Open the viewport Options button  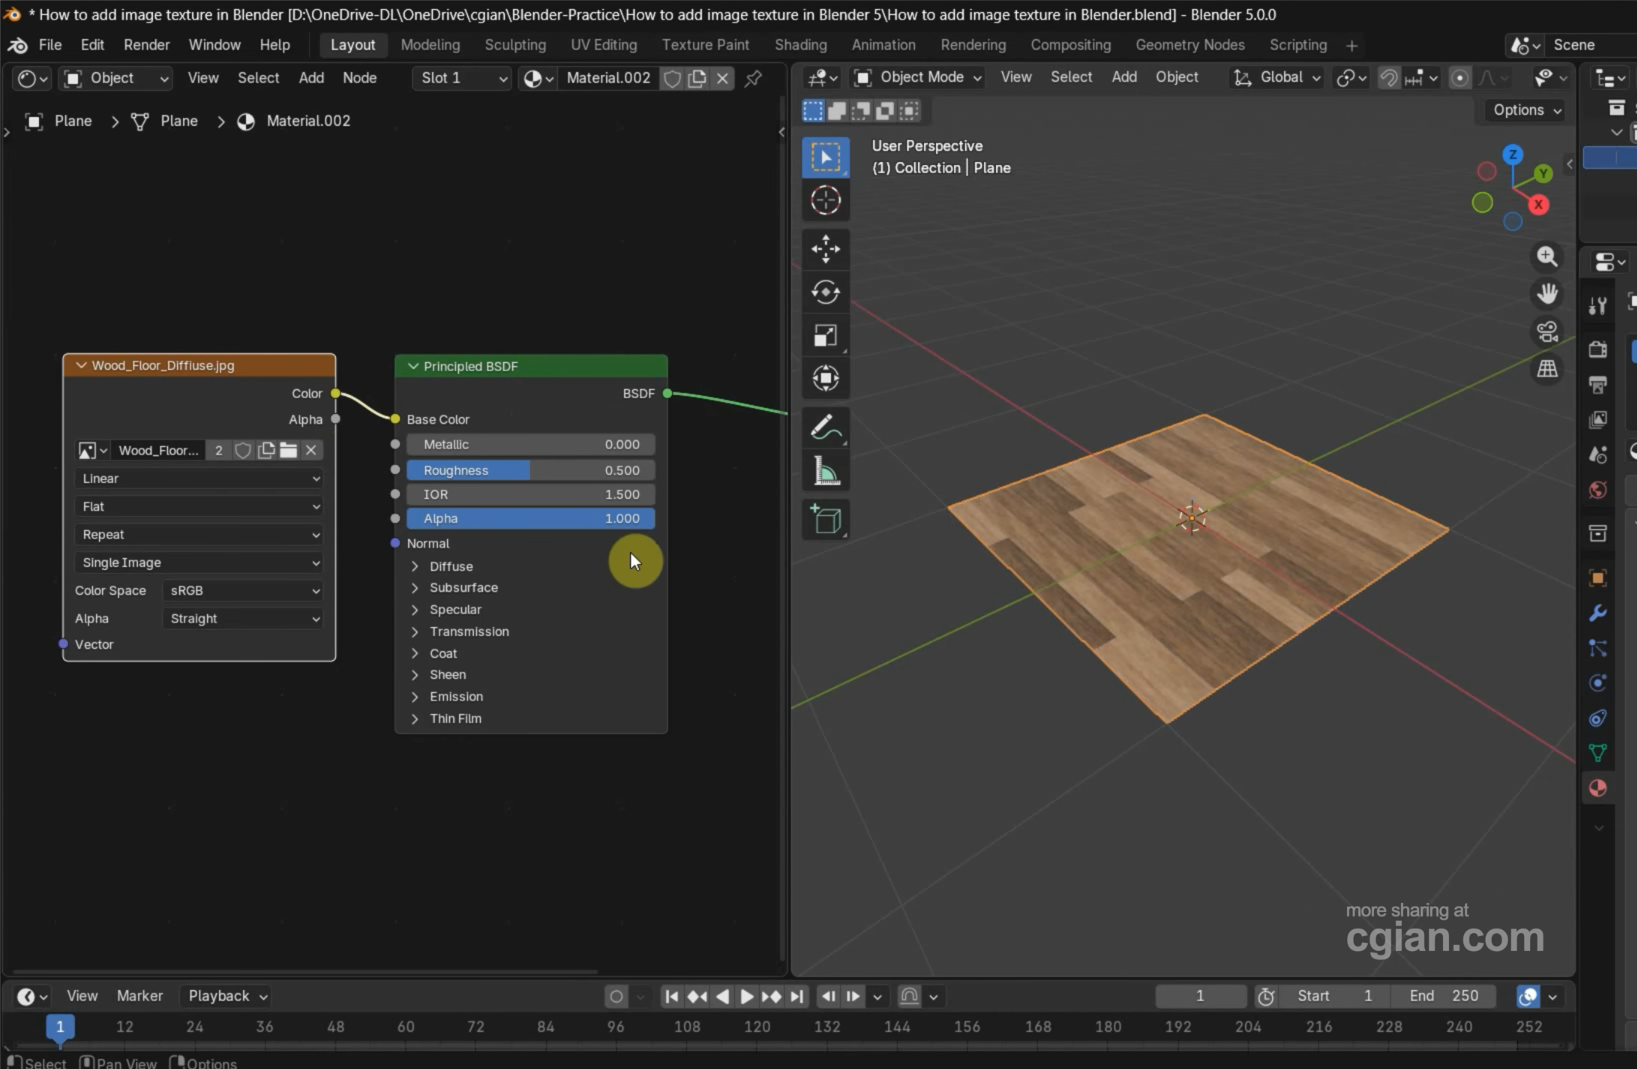(x=1526, y=110)
